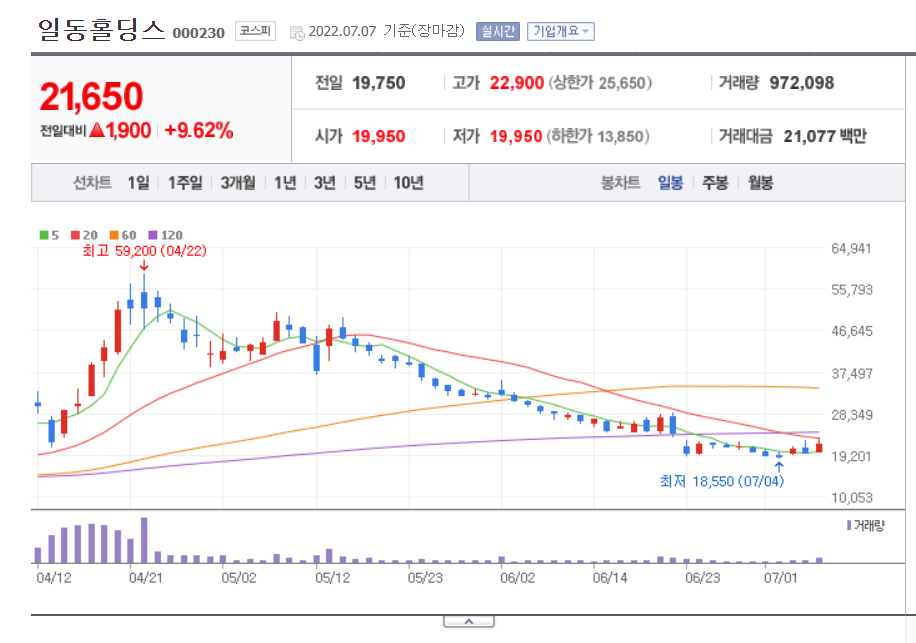Screen dimensions: 916x643
Task: Click the calendar icon beside the 2022.07.07 date
Action: pyautogui.click(x=297, y=33)
